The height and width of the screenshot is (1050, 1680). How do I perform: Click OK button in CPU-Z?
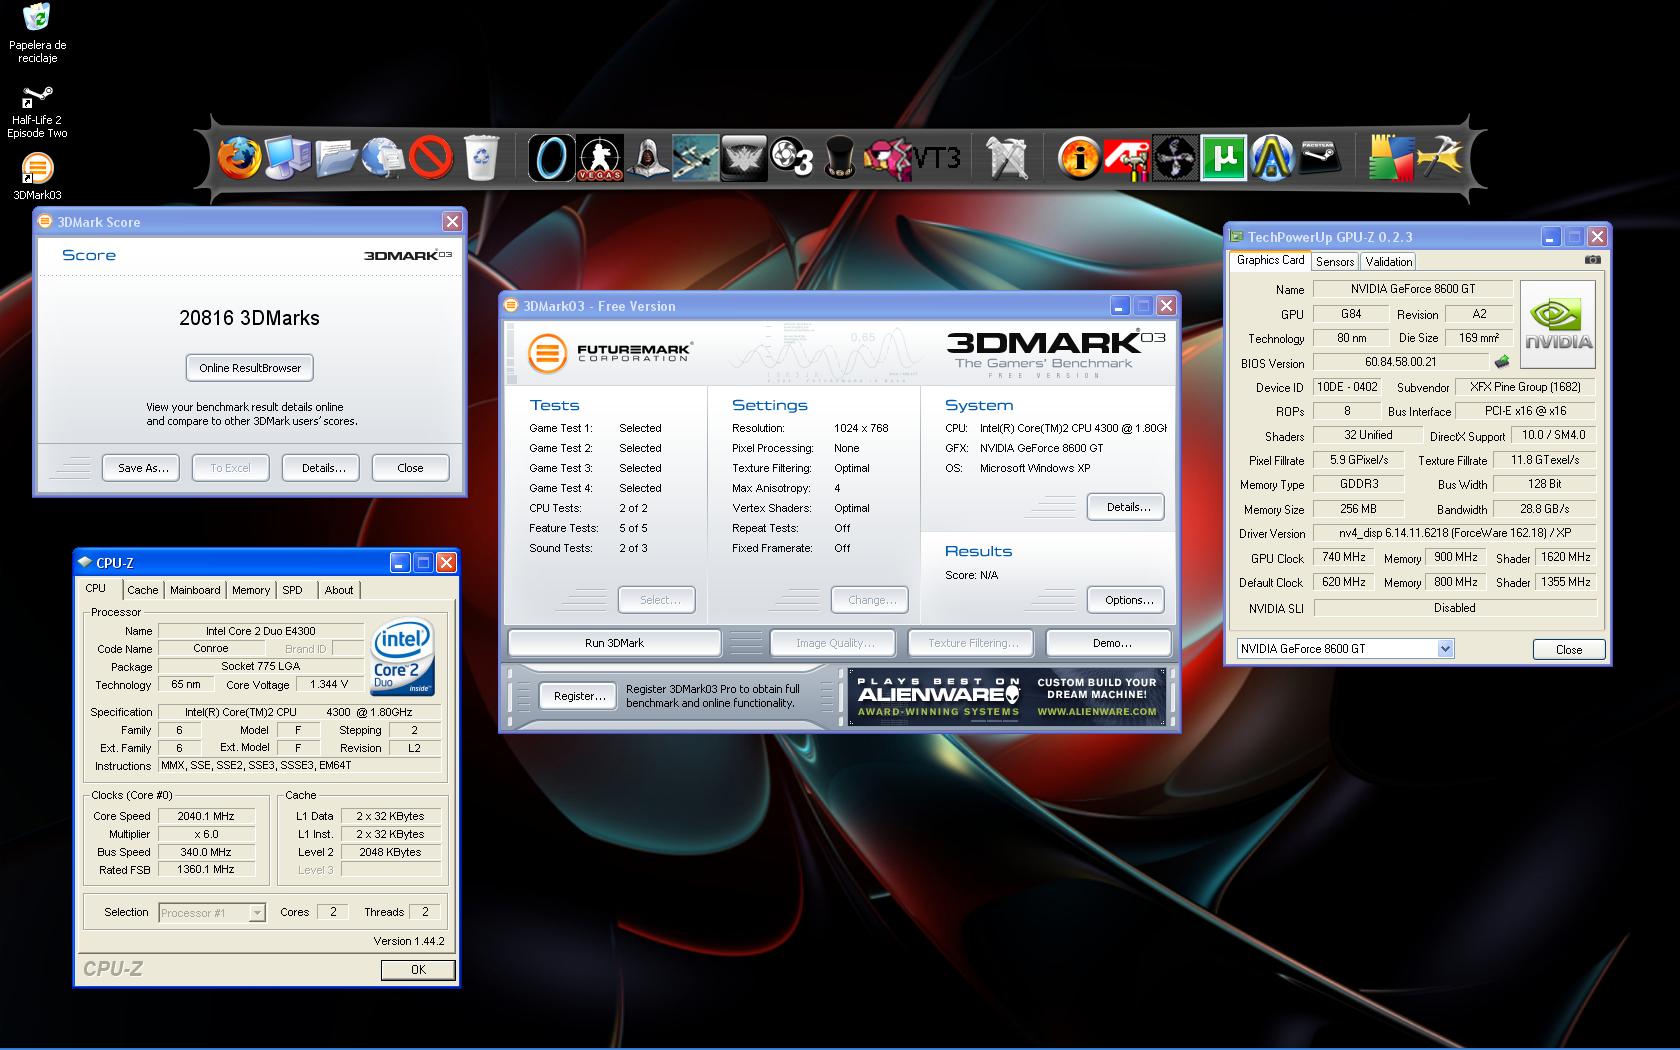point(418,969)
